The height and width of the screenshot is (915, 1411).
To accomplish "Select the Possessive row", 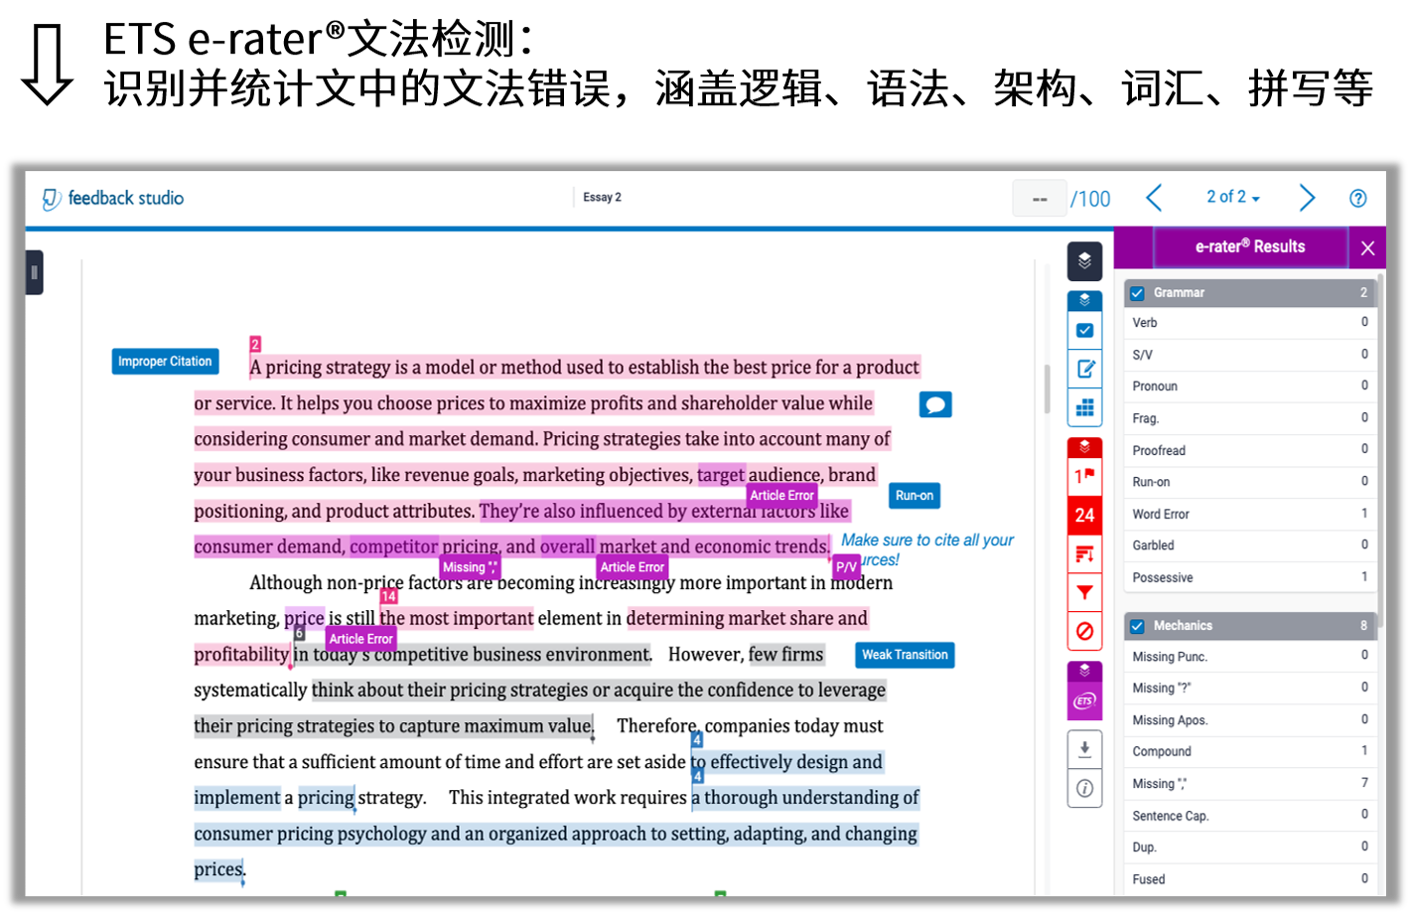I will pyautogui.click(x=1250, y=577).
